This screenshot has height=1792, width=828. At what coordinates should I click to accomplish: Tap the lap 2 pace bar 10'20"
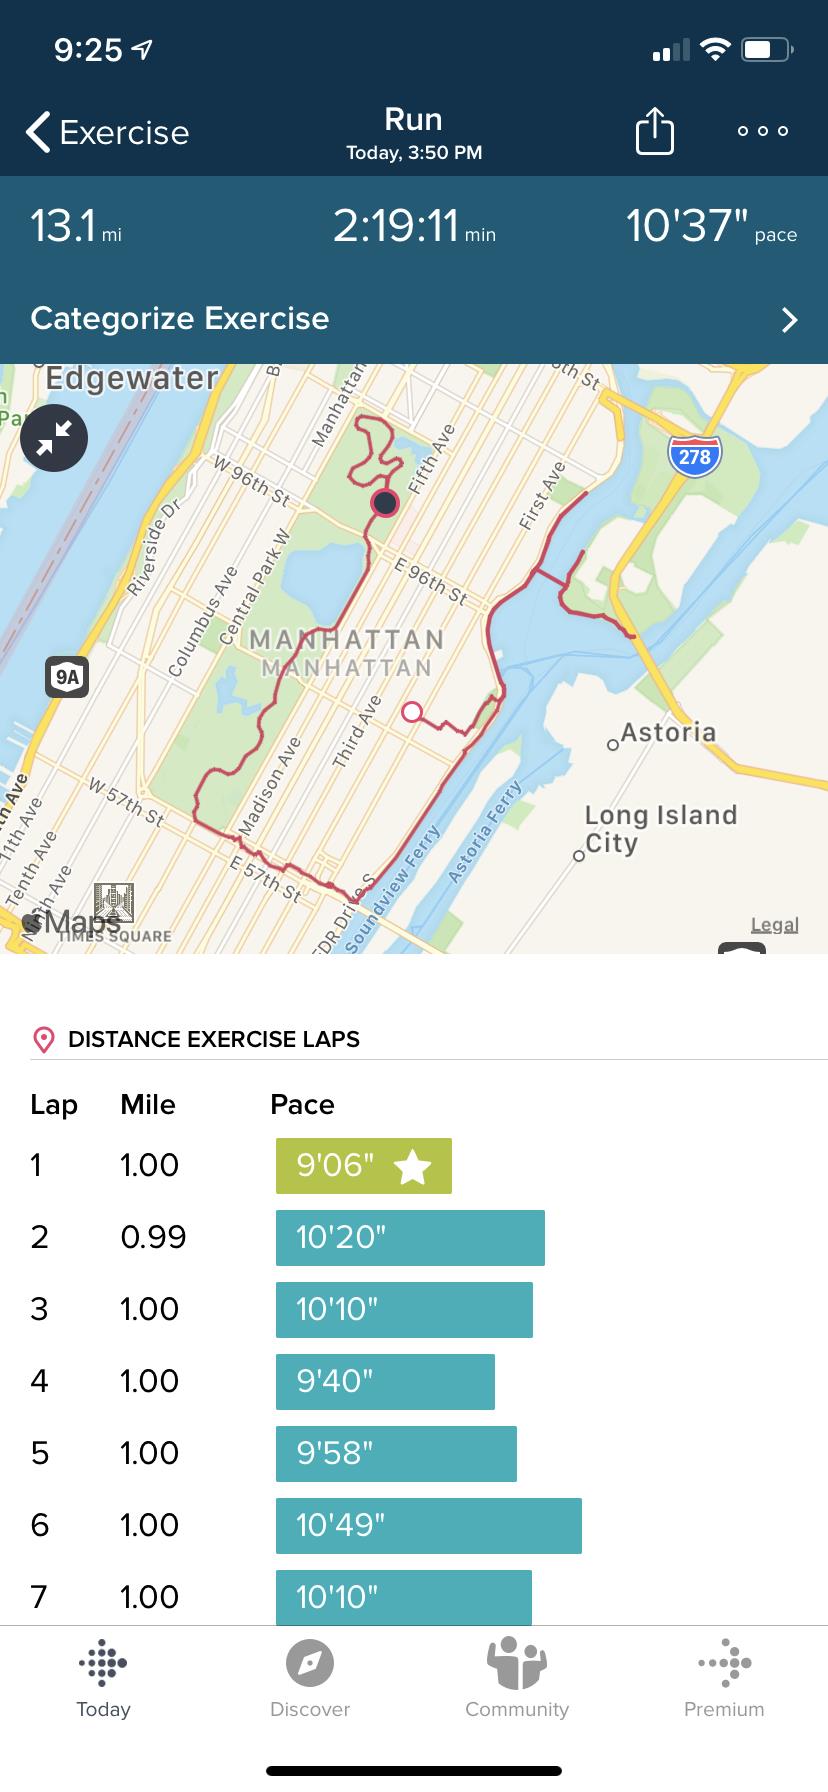410,1238
